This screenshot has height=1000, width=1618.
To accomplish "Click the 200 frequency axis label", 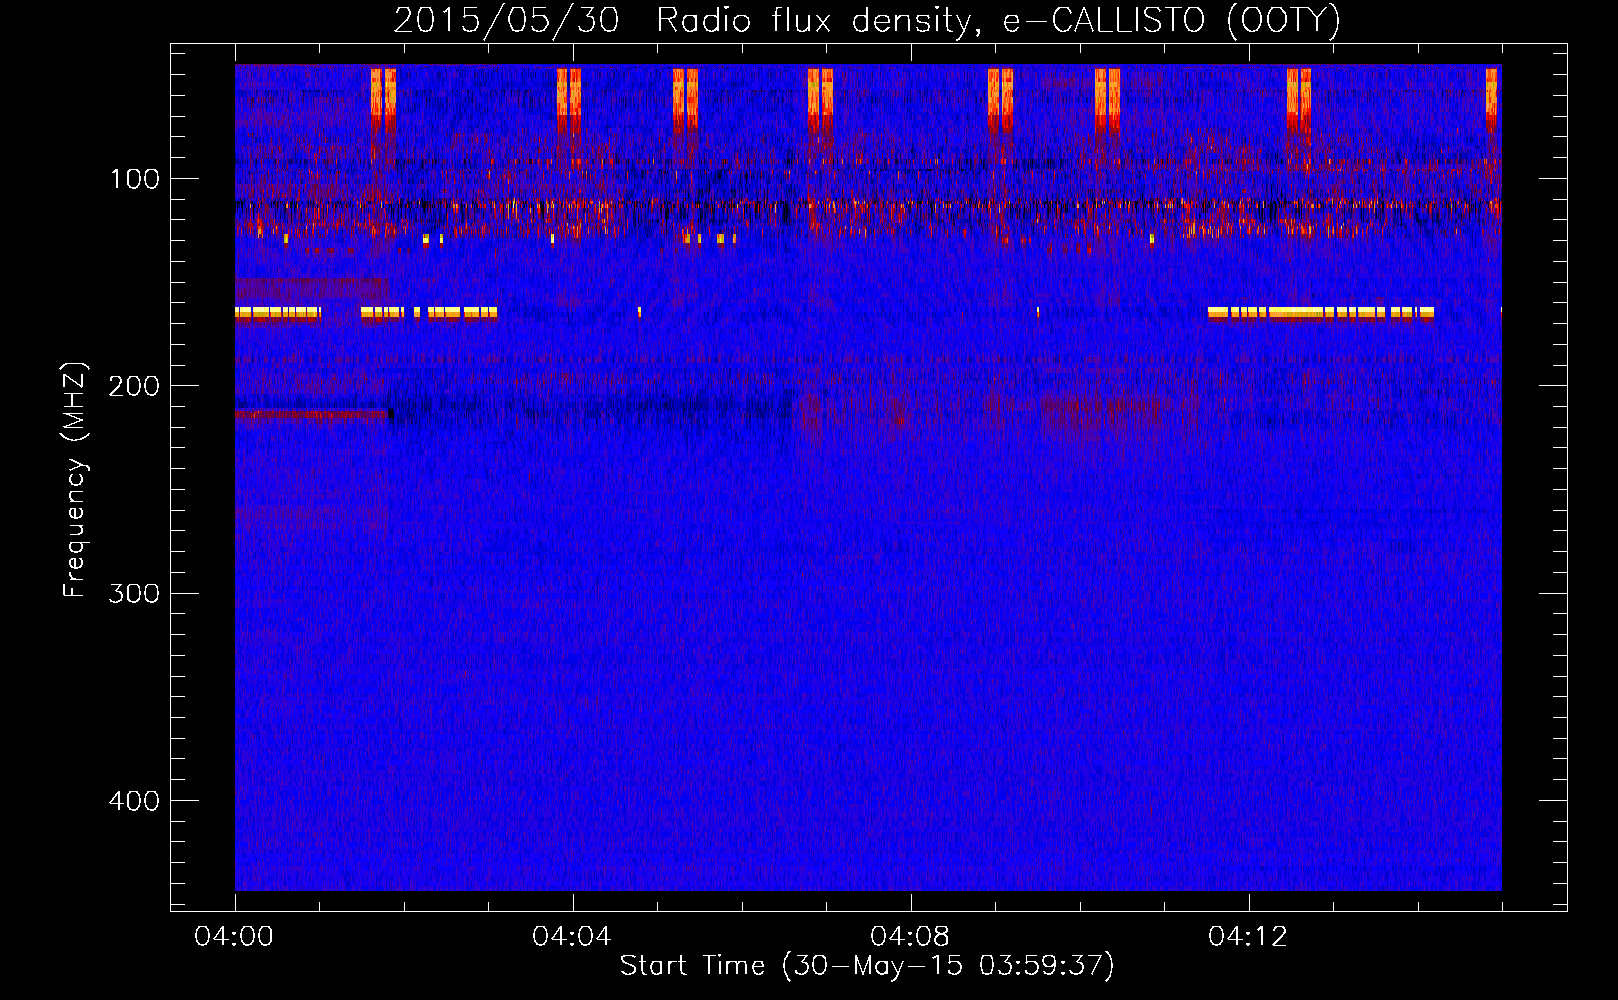I will pos(134,387).
